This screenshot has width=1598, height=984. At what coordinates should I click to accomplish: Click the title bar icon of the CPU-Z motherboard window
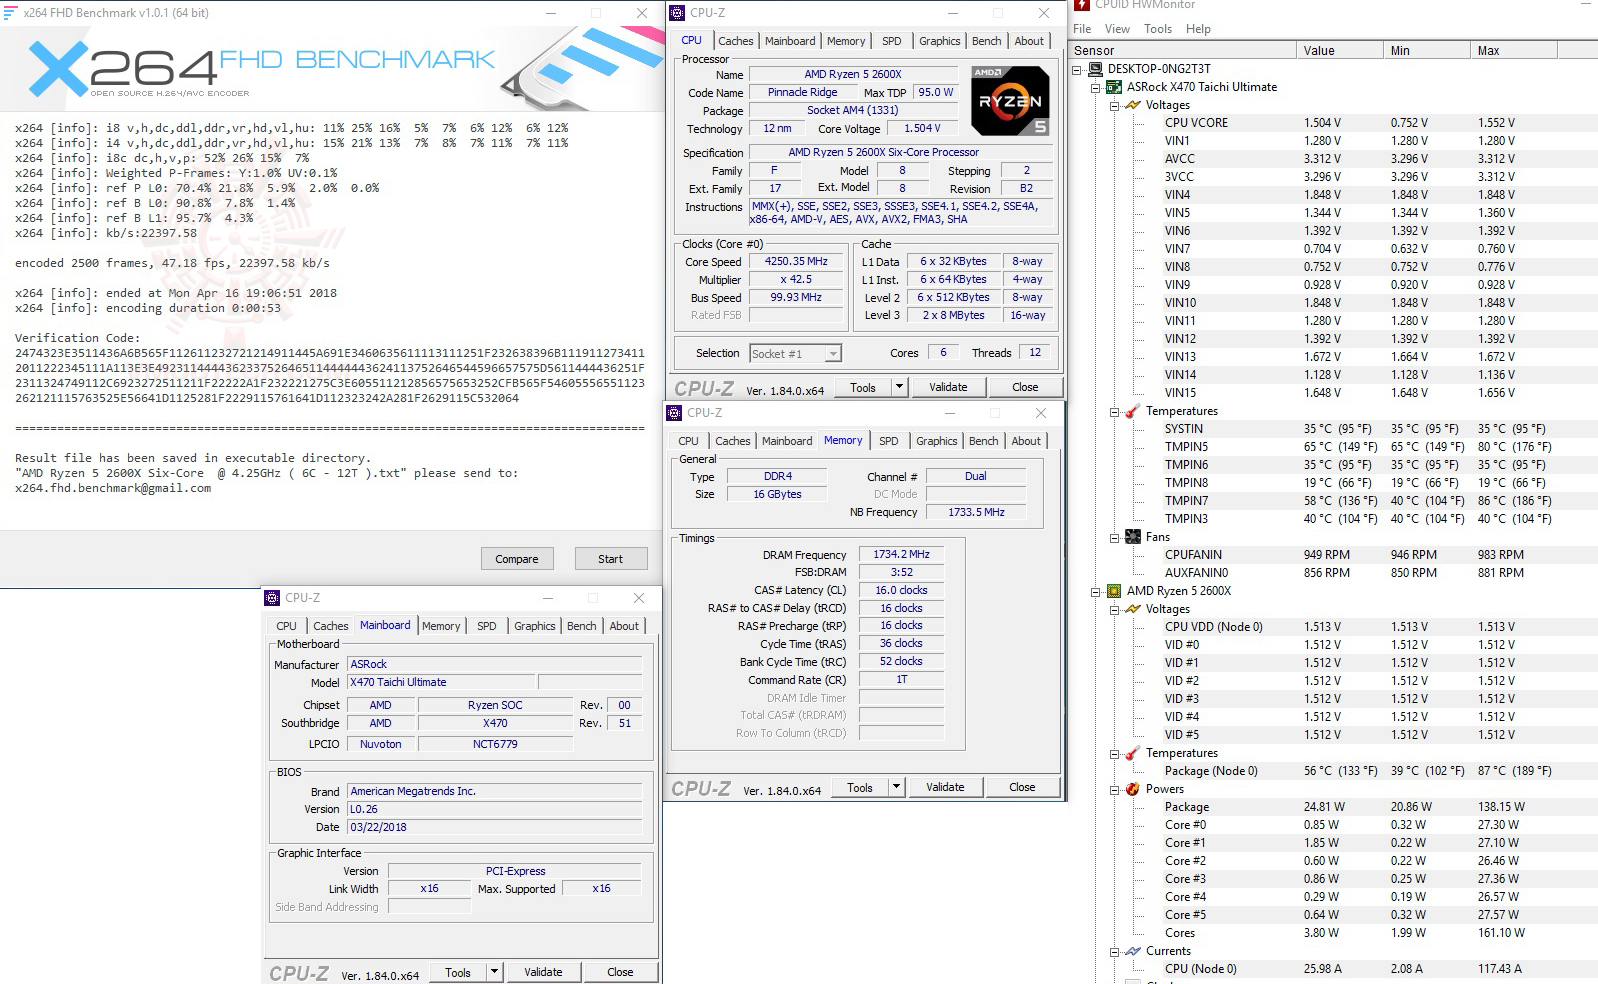tap(272, 598)
